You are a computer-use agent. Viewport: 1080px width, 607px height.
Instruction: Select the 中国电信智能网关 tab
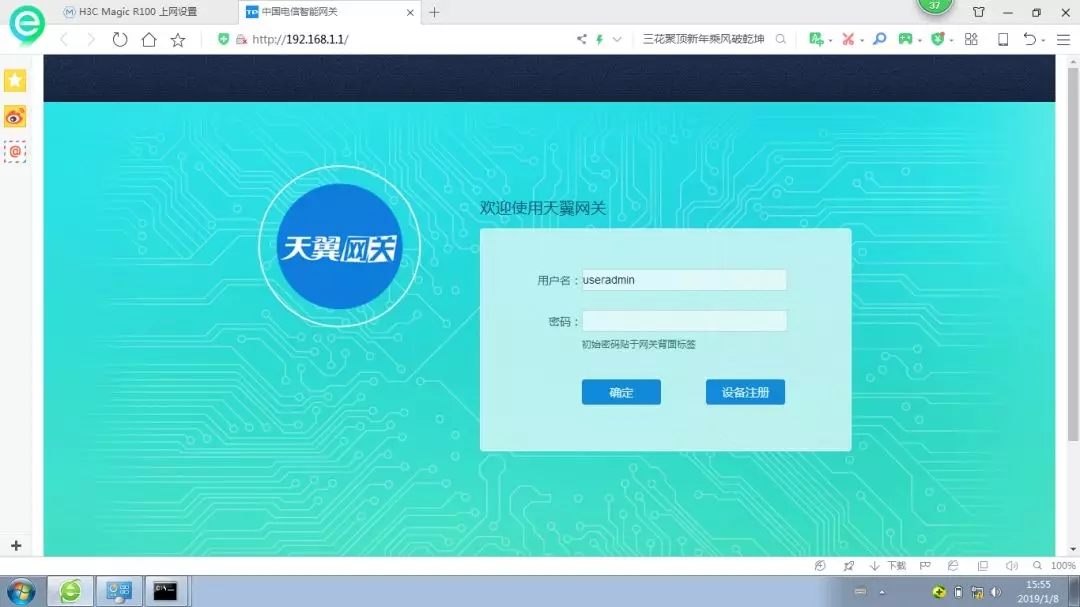300,12
